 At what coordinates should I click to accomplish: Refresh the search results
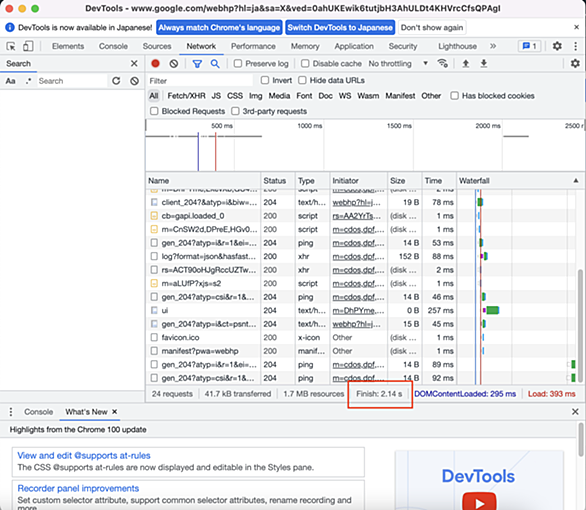click(116, 81)
